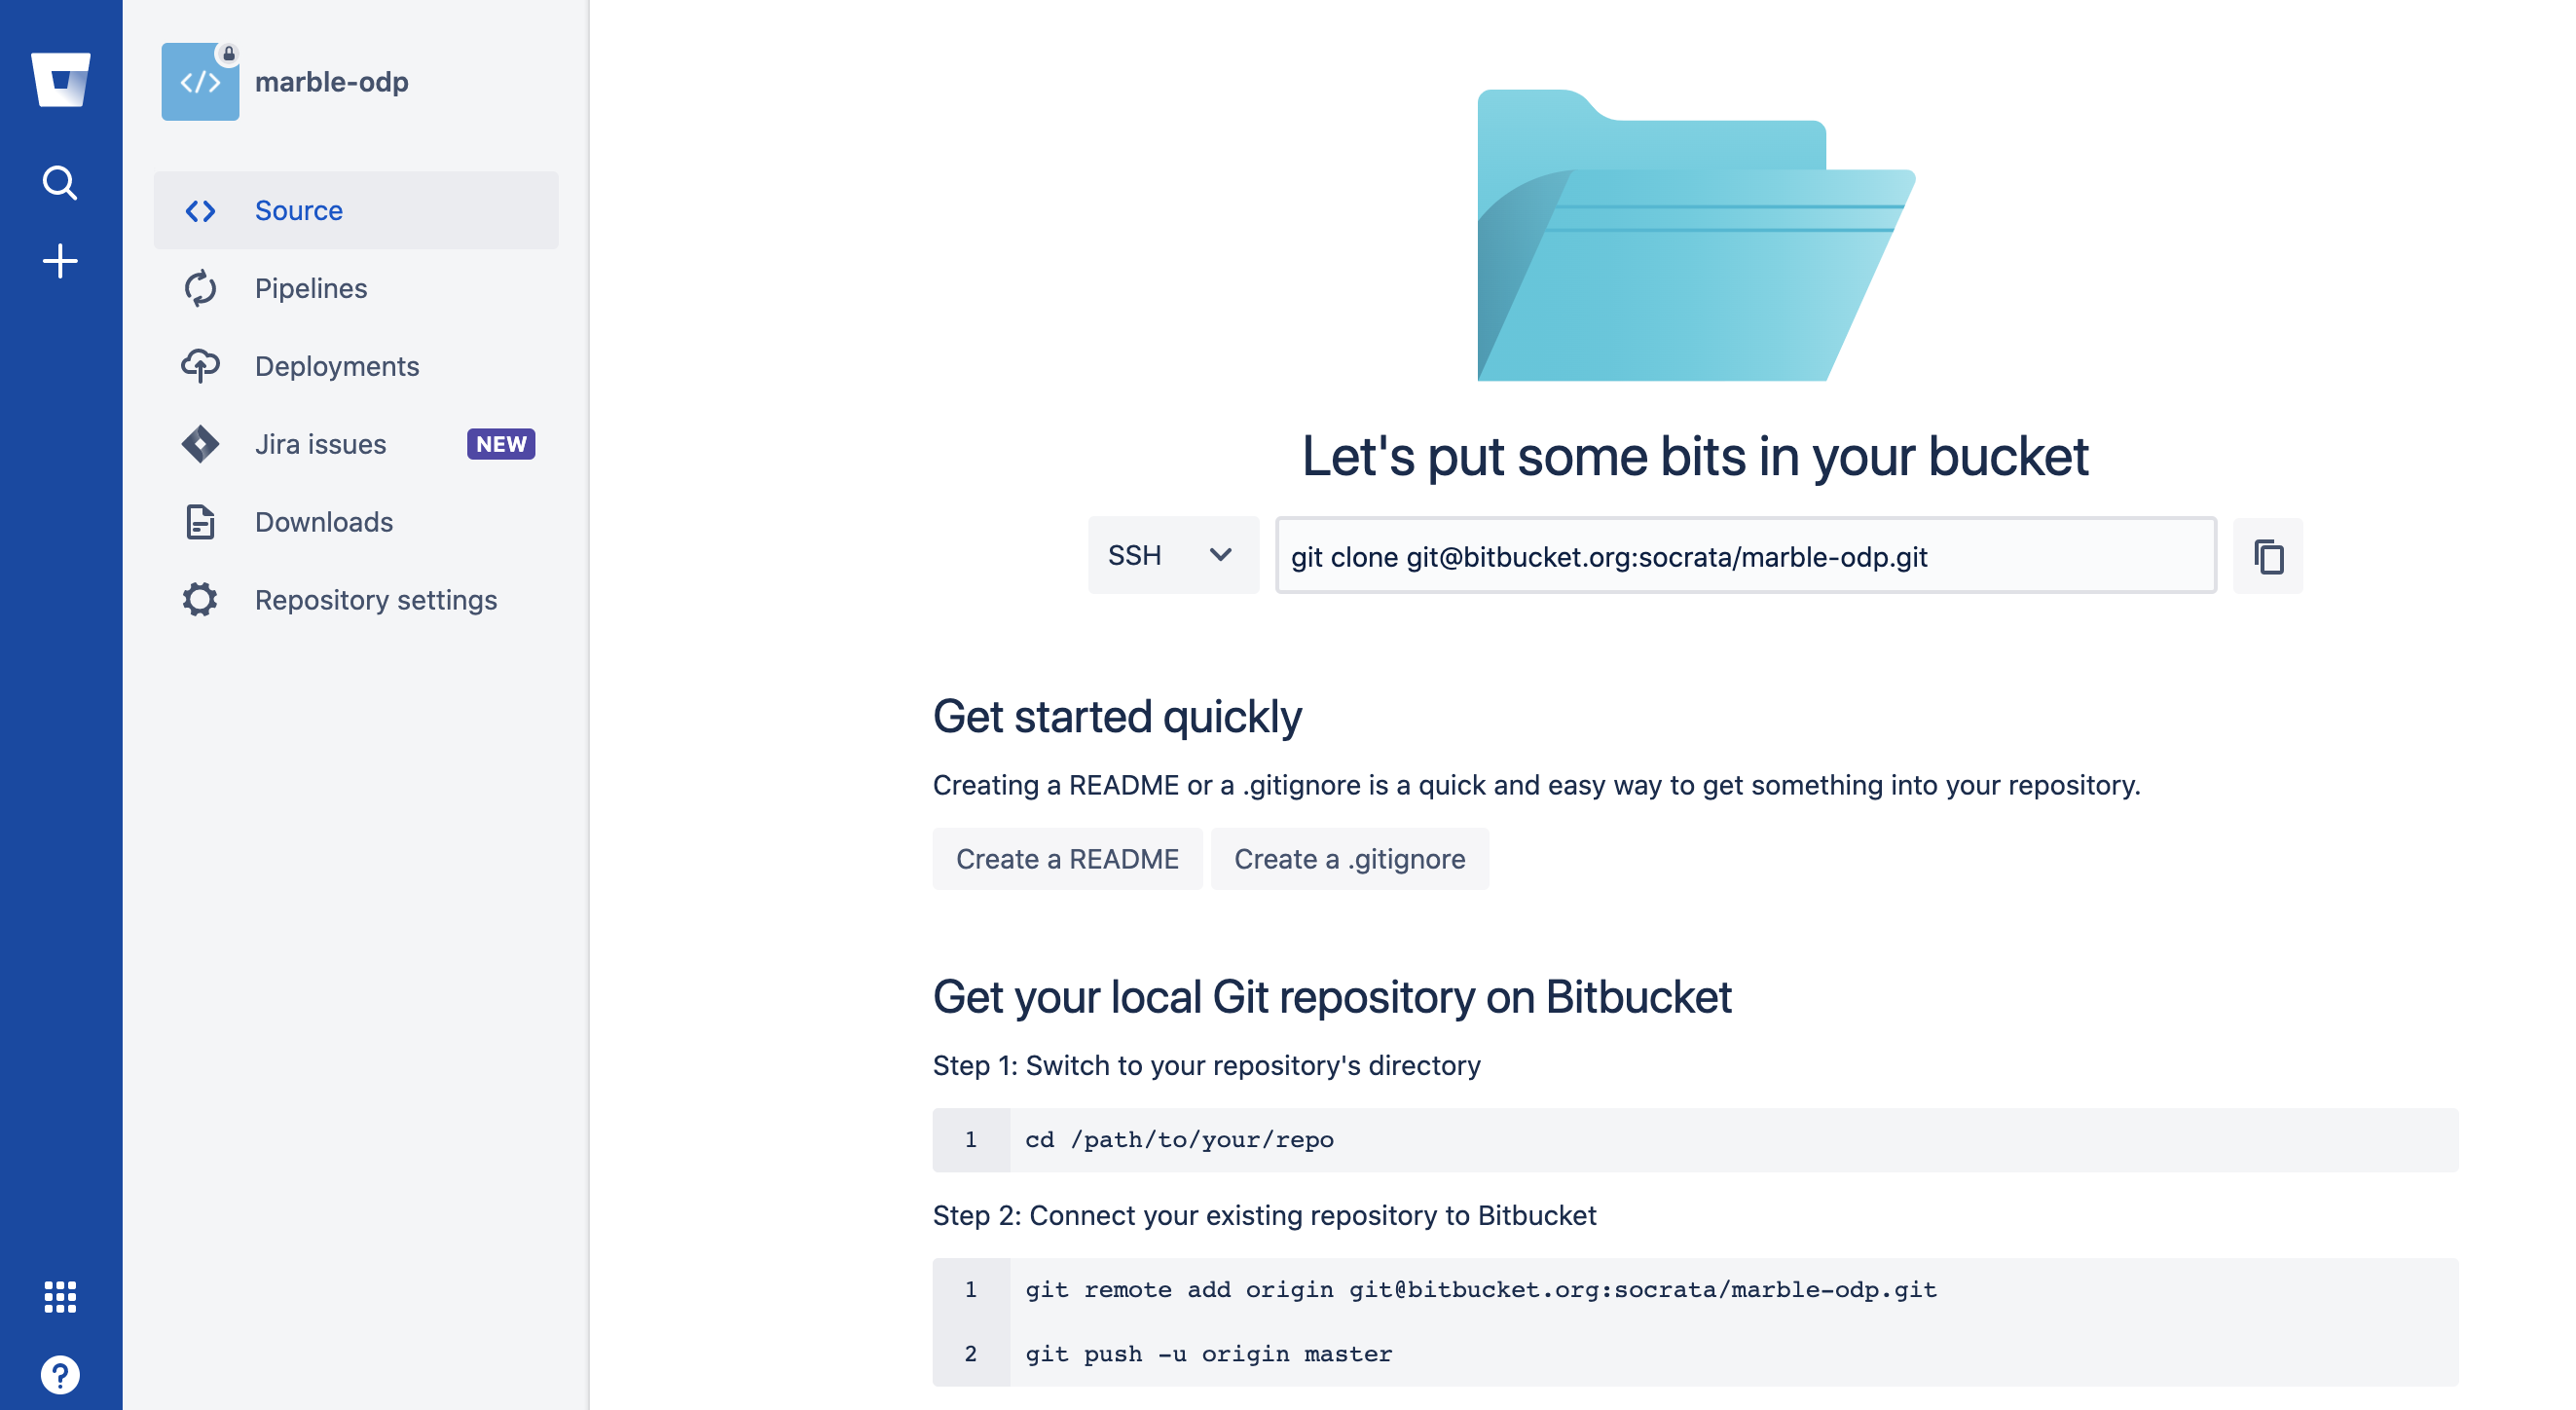Click the 'Get started quickly' heading
This screenshot has width=2576, height=1410.
[x=1117, y=717]
